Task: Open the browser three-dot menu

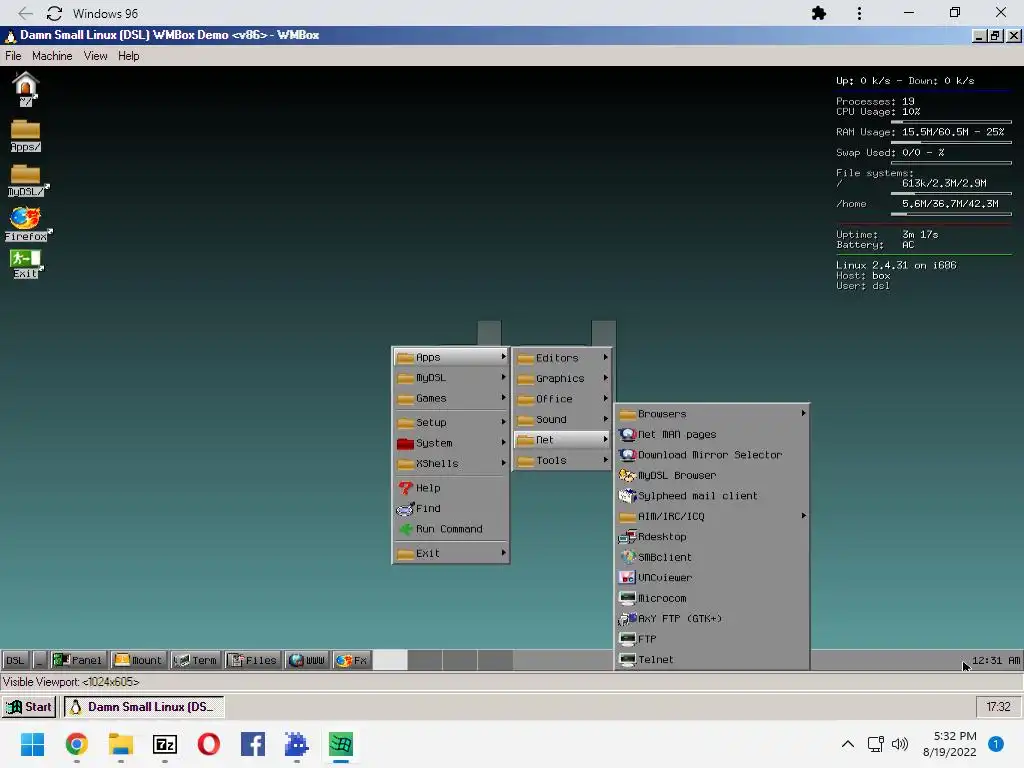Action: (x=859, y=13)
